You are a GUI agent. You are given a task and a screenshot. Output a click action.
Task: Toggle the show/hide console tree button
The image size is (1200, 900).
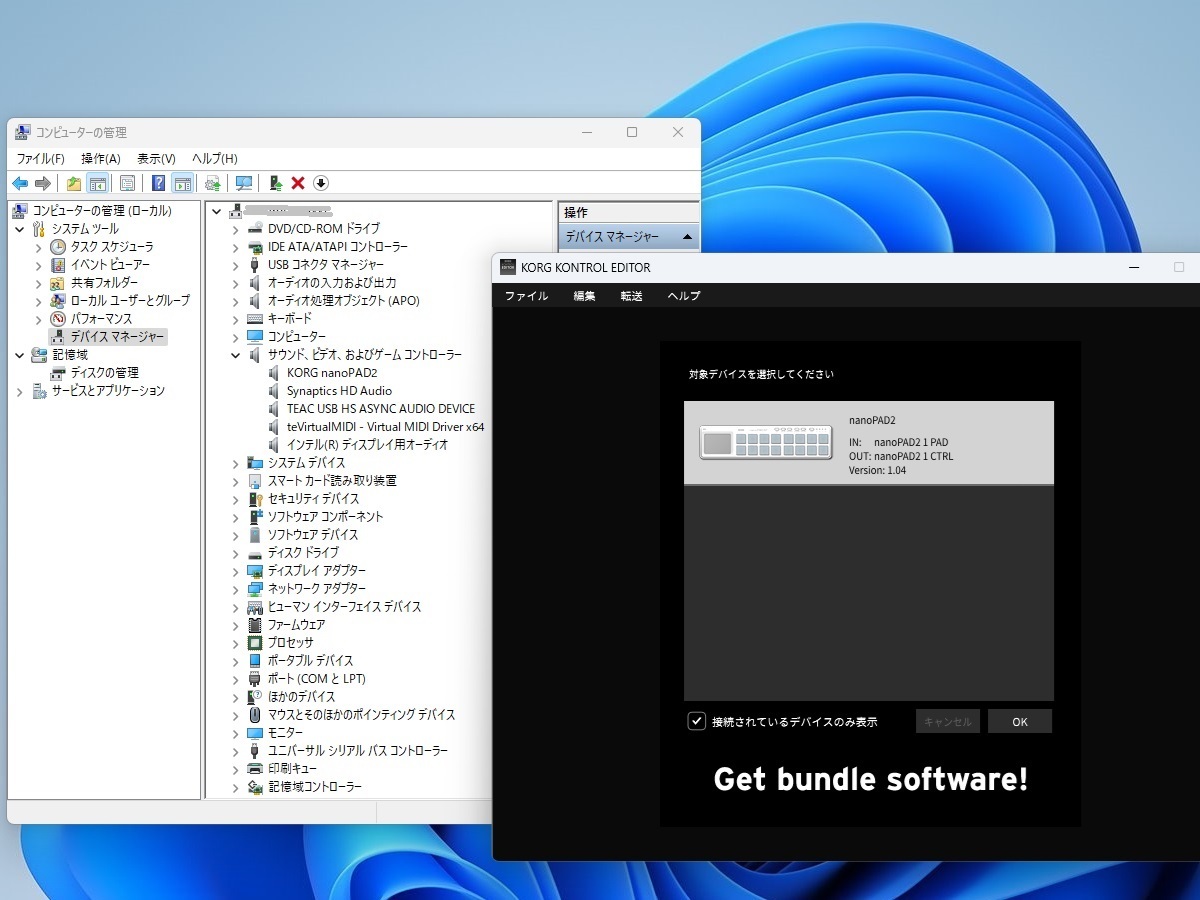(97, 183)
